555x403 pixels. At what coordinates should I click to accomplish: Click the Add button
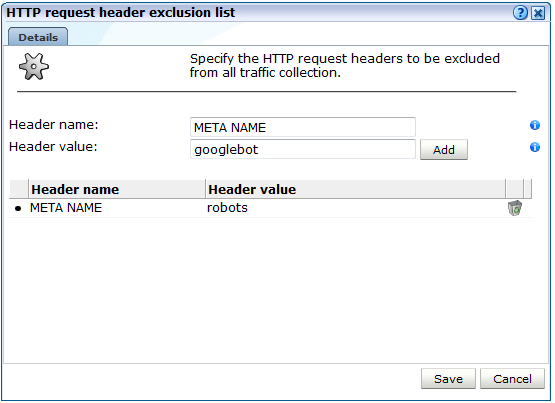(444, 150)
